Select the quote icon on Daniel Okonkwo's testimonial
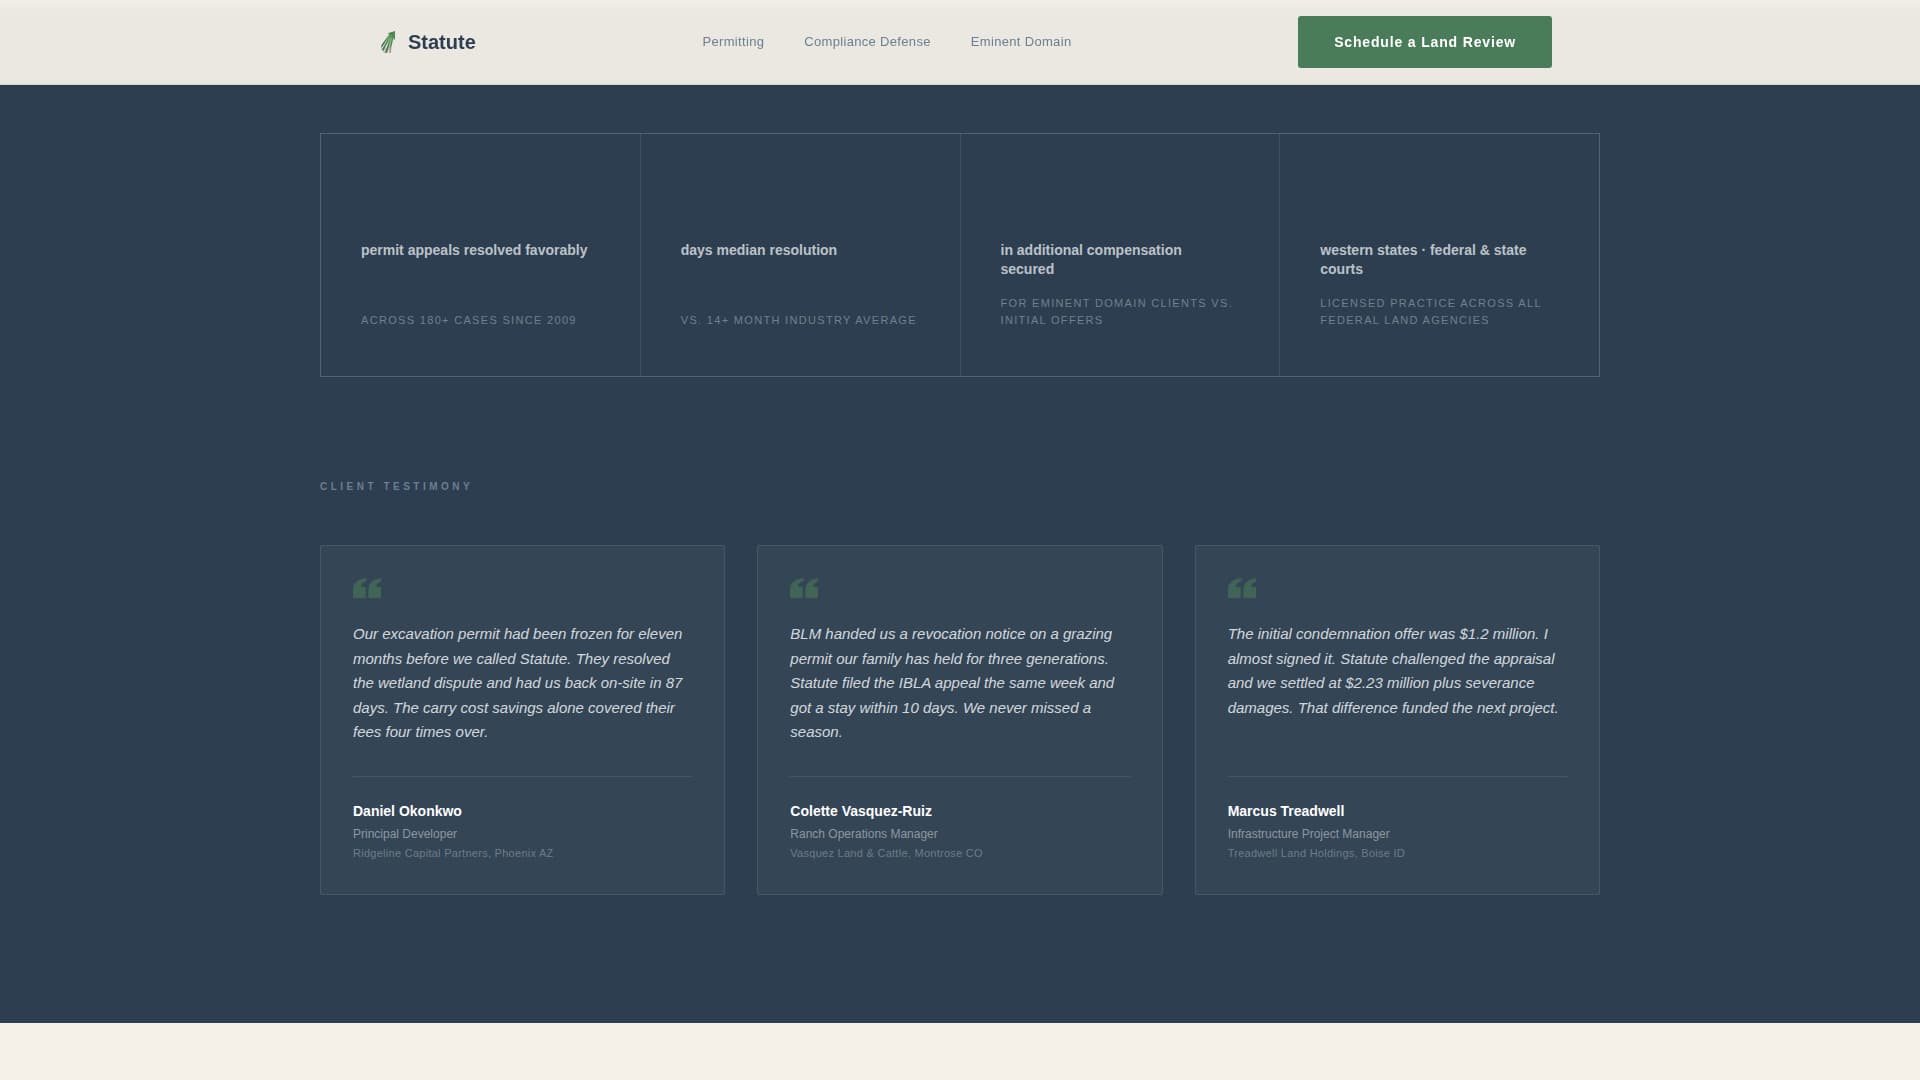1920x1080 pixels. [x=367, y=588]
